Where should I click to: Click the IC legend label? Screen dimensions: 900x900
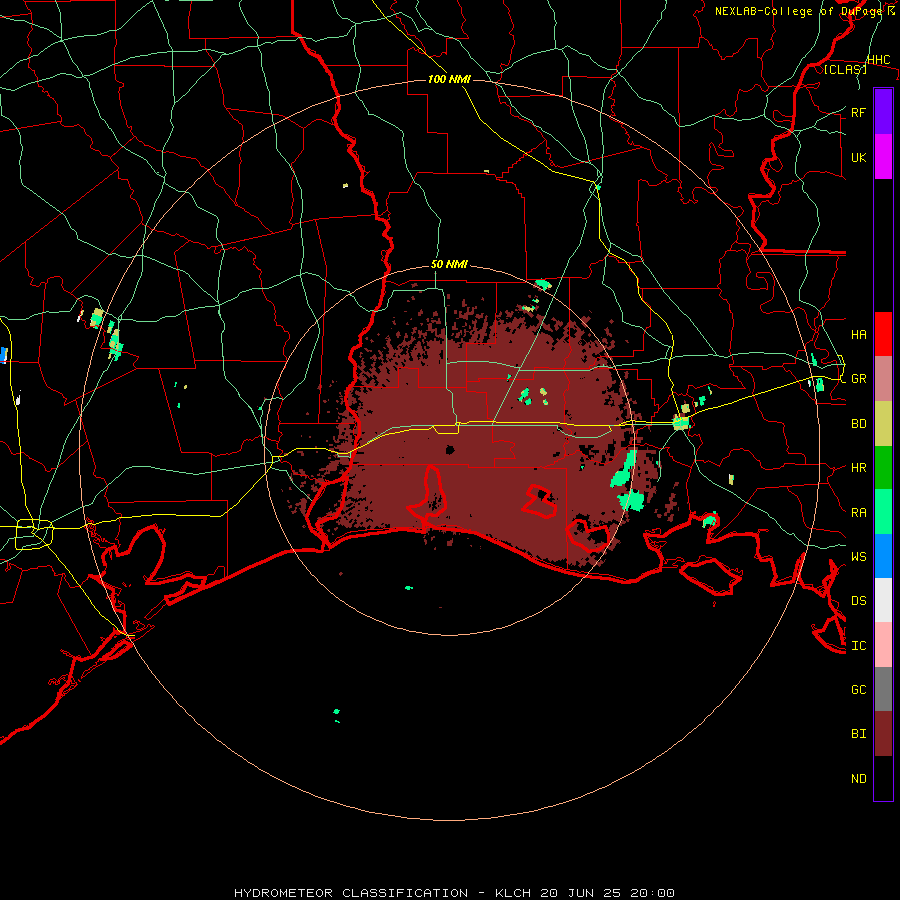coord(858,645)
